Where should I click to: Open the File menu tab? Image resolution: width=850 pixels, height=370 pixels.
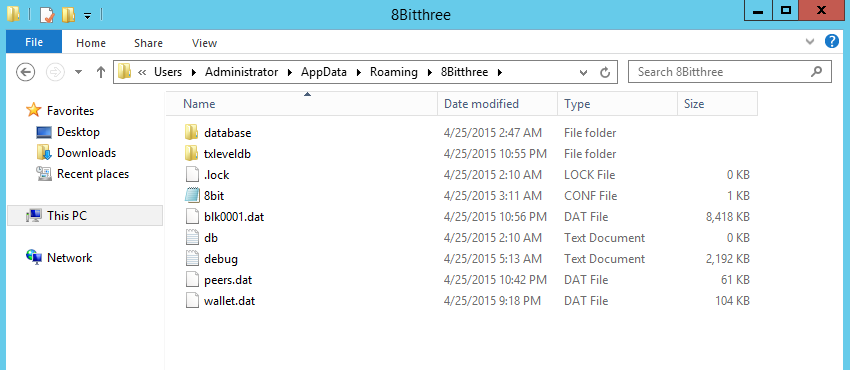point(34,42)
